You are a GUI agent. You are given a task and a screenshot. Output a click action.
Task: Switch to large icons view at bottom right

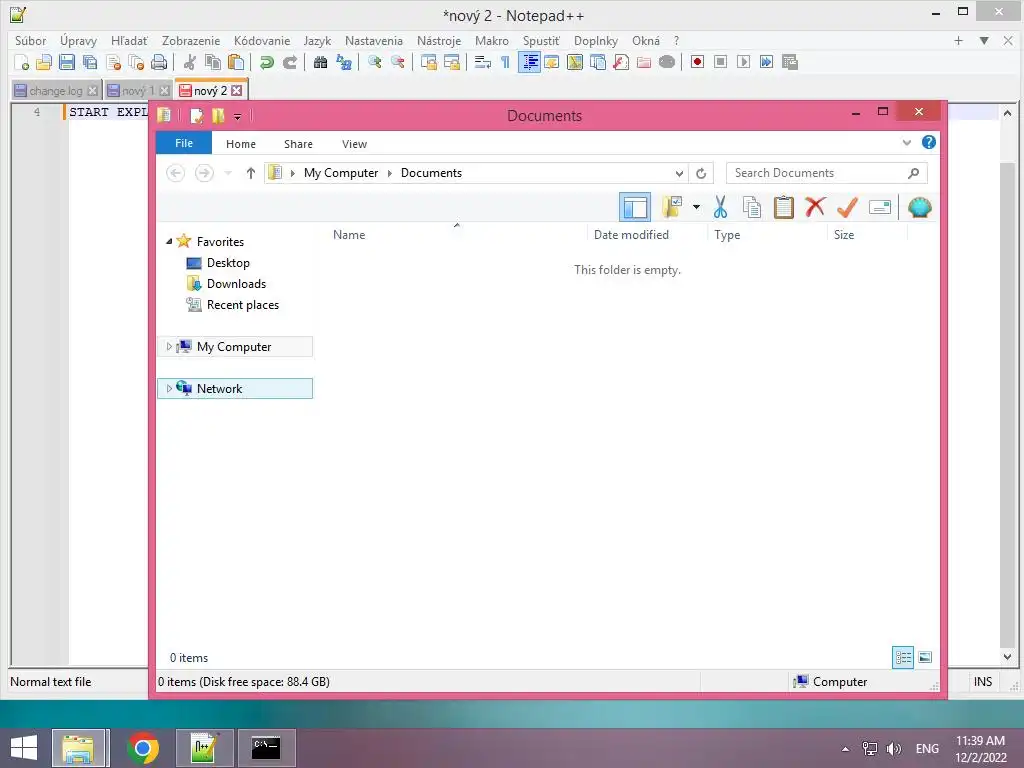925,657
